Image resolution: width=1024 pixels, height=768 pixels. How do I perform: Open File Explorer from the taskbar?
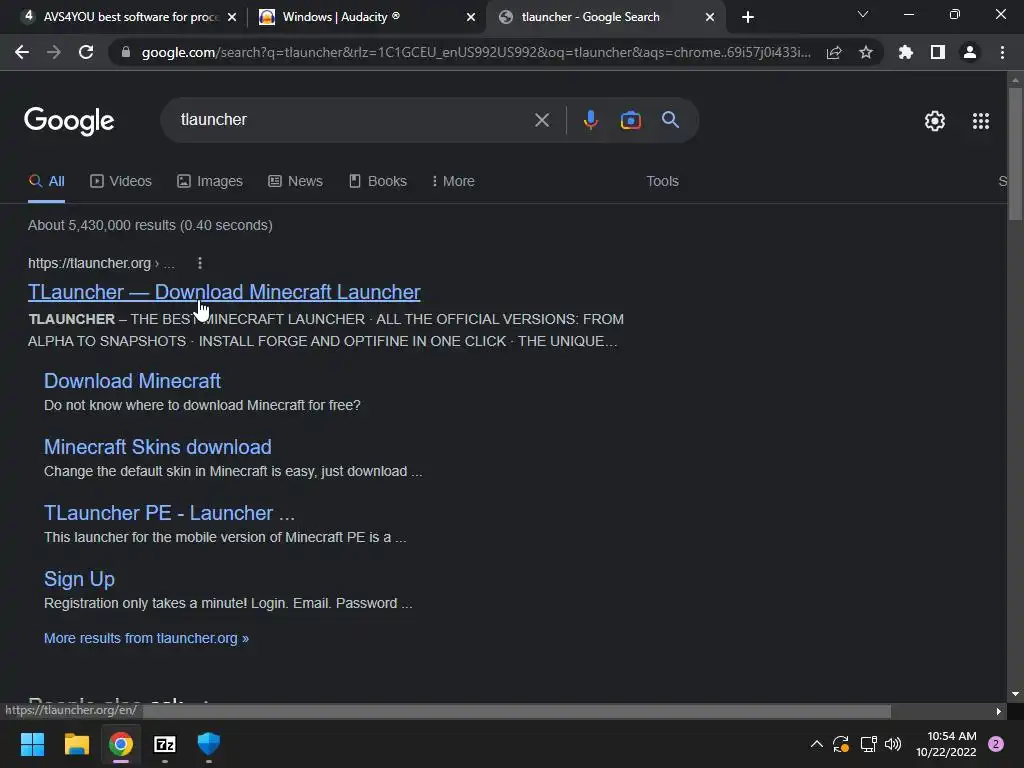click(76, 744)
